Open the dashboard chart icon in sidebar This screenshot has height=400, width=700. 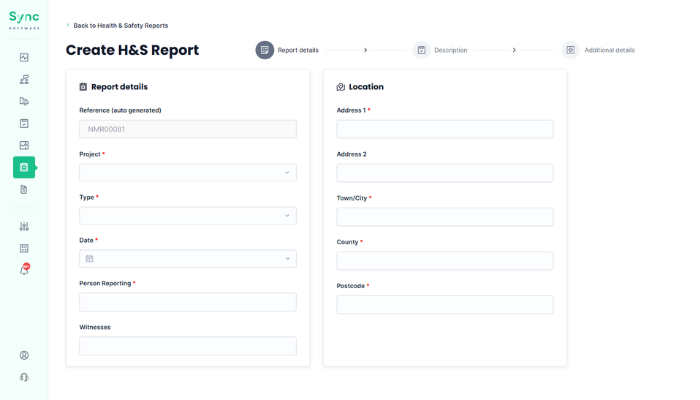tap(24, 57)
